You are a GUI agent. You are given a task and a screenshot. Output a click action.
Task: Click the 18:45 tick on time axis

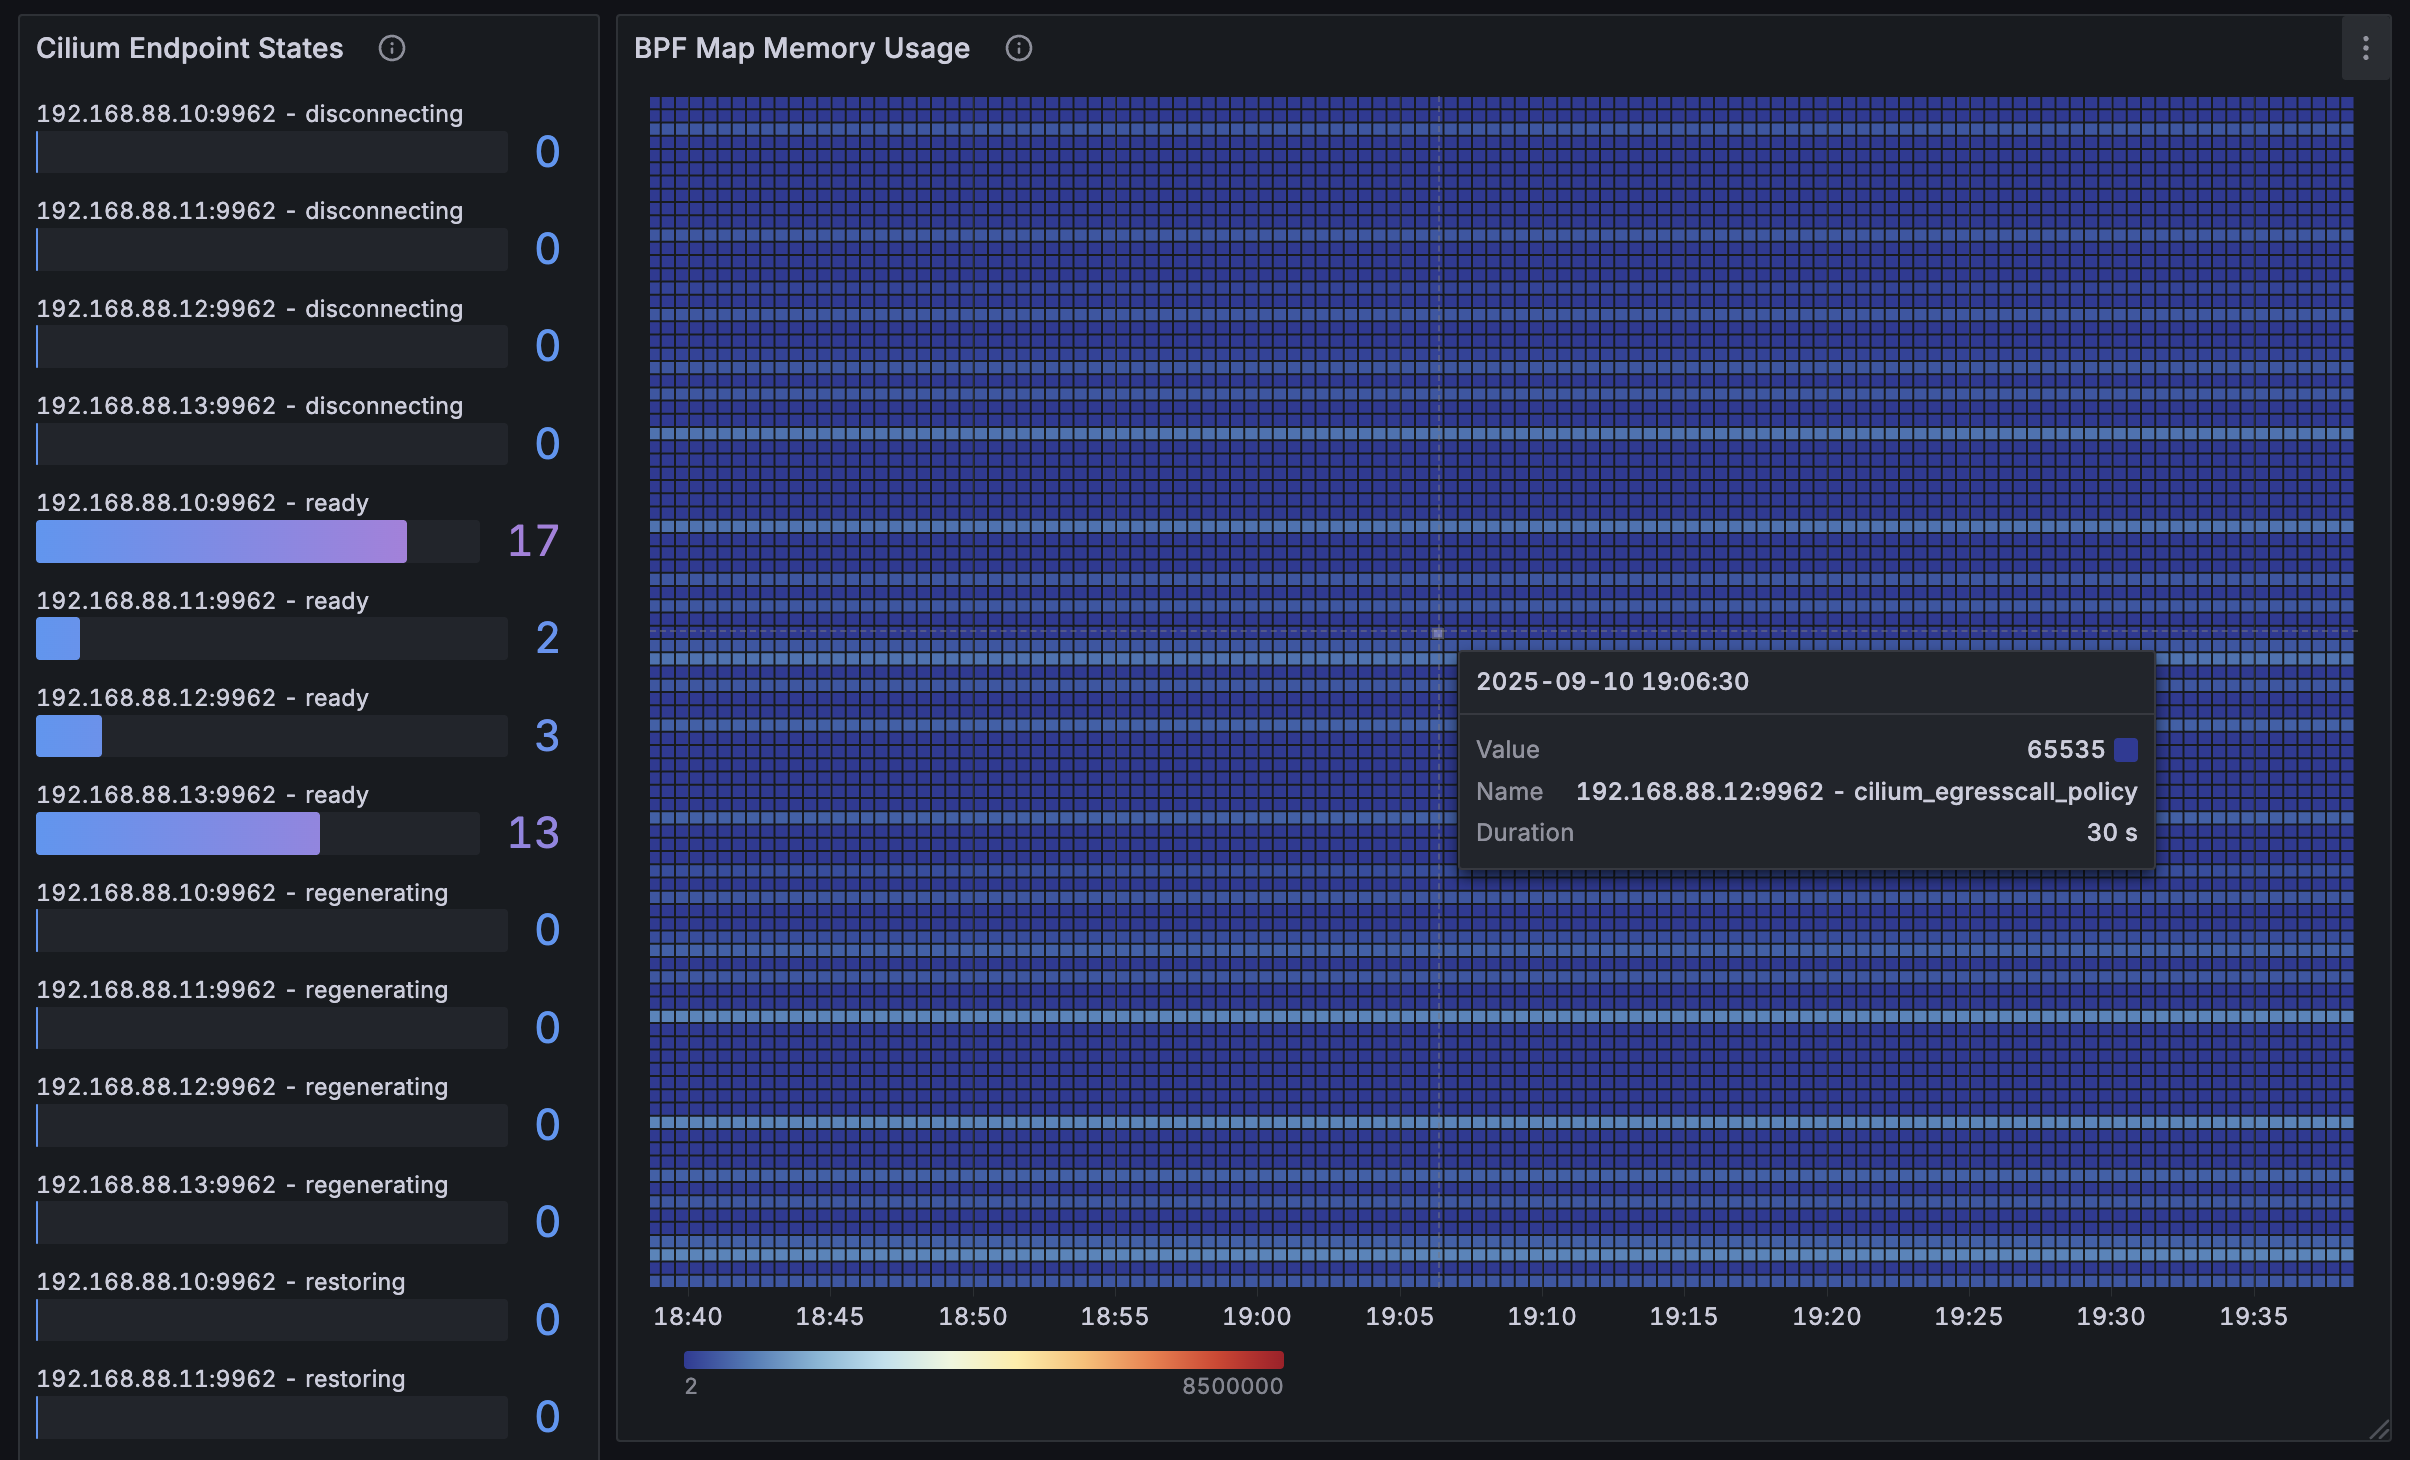(x=829, y=1317)
